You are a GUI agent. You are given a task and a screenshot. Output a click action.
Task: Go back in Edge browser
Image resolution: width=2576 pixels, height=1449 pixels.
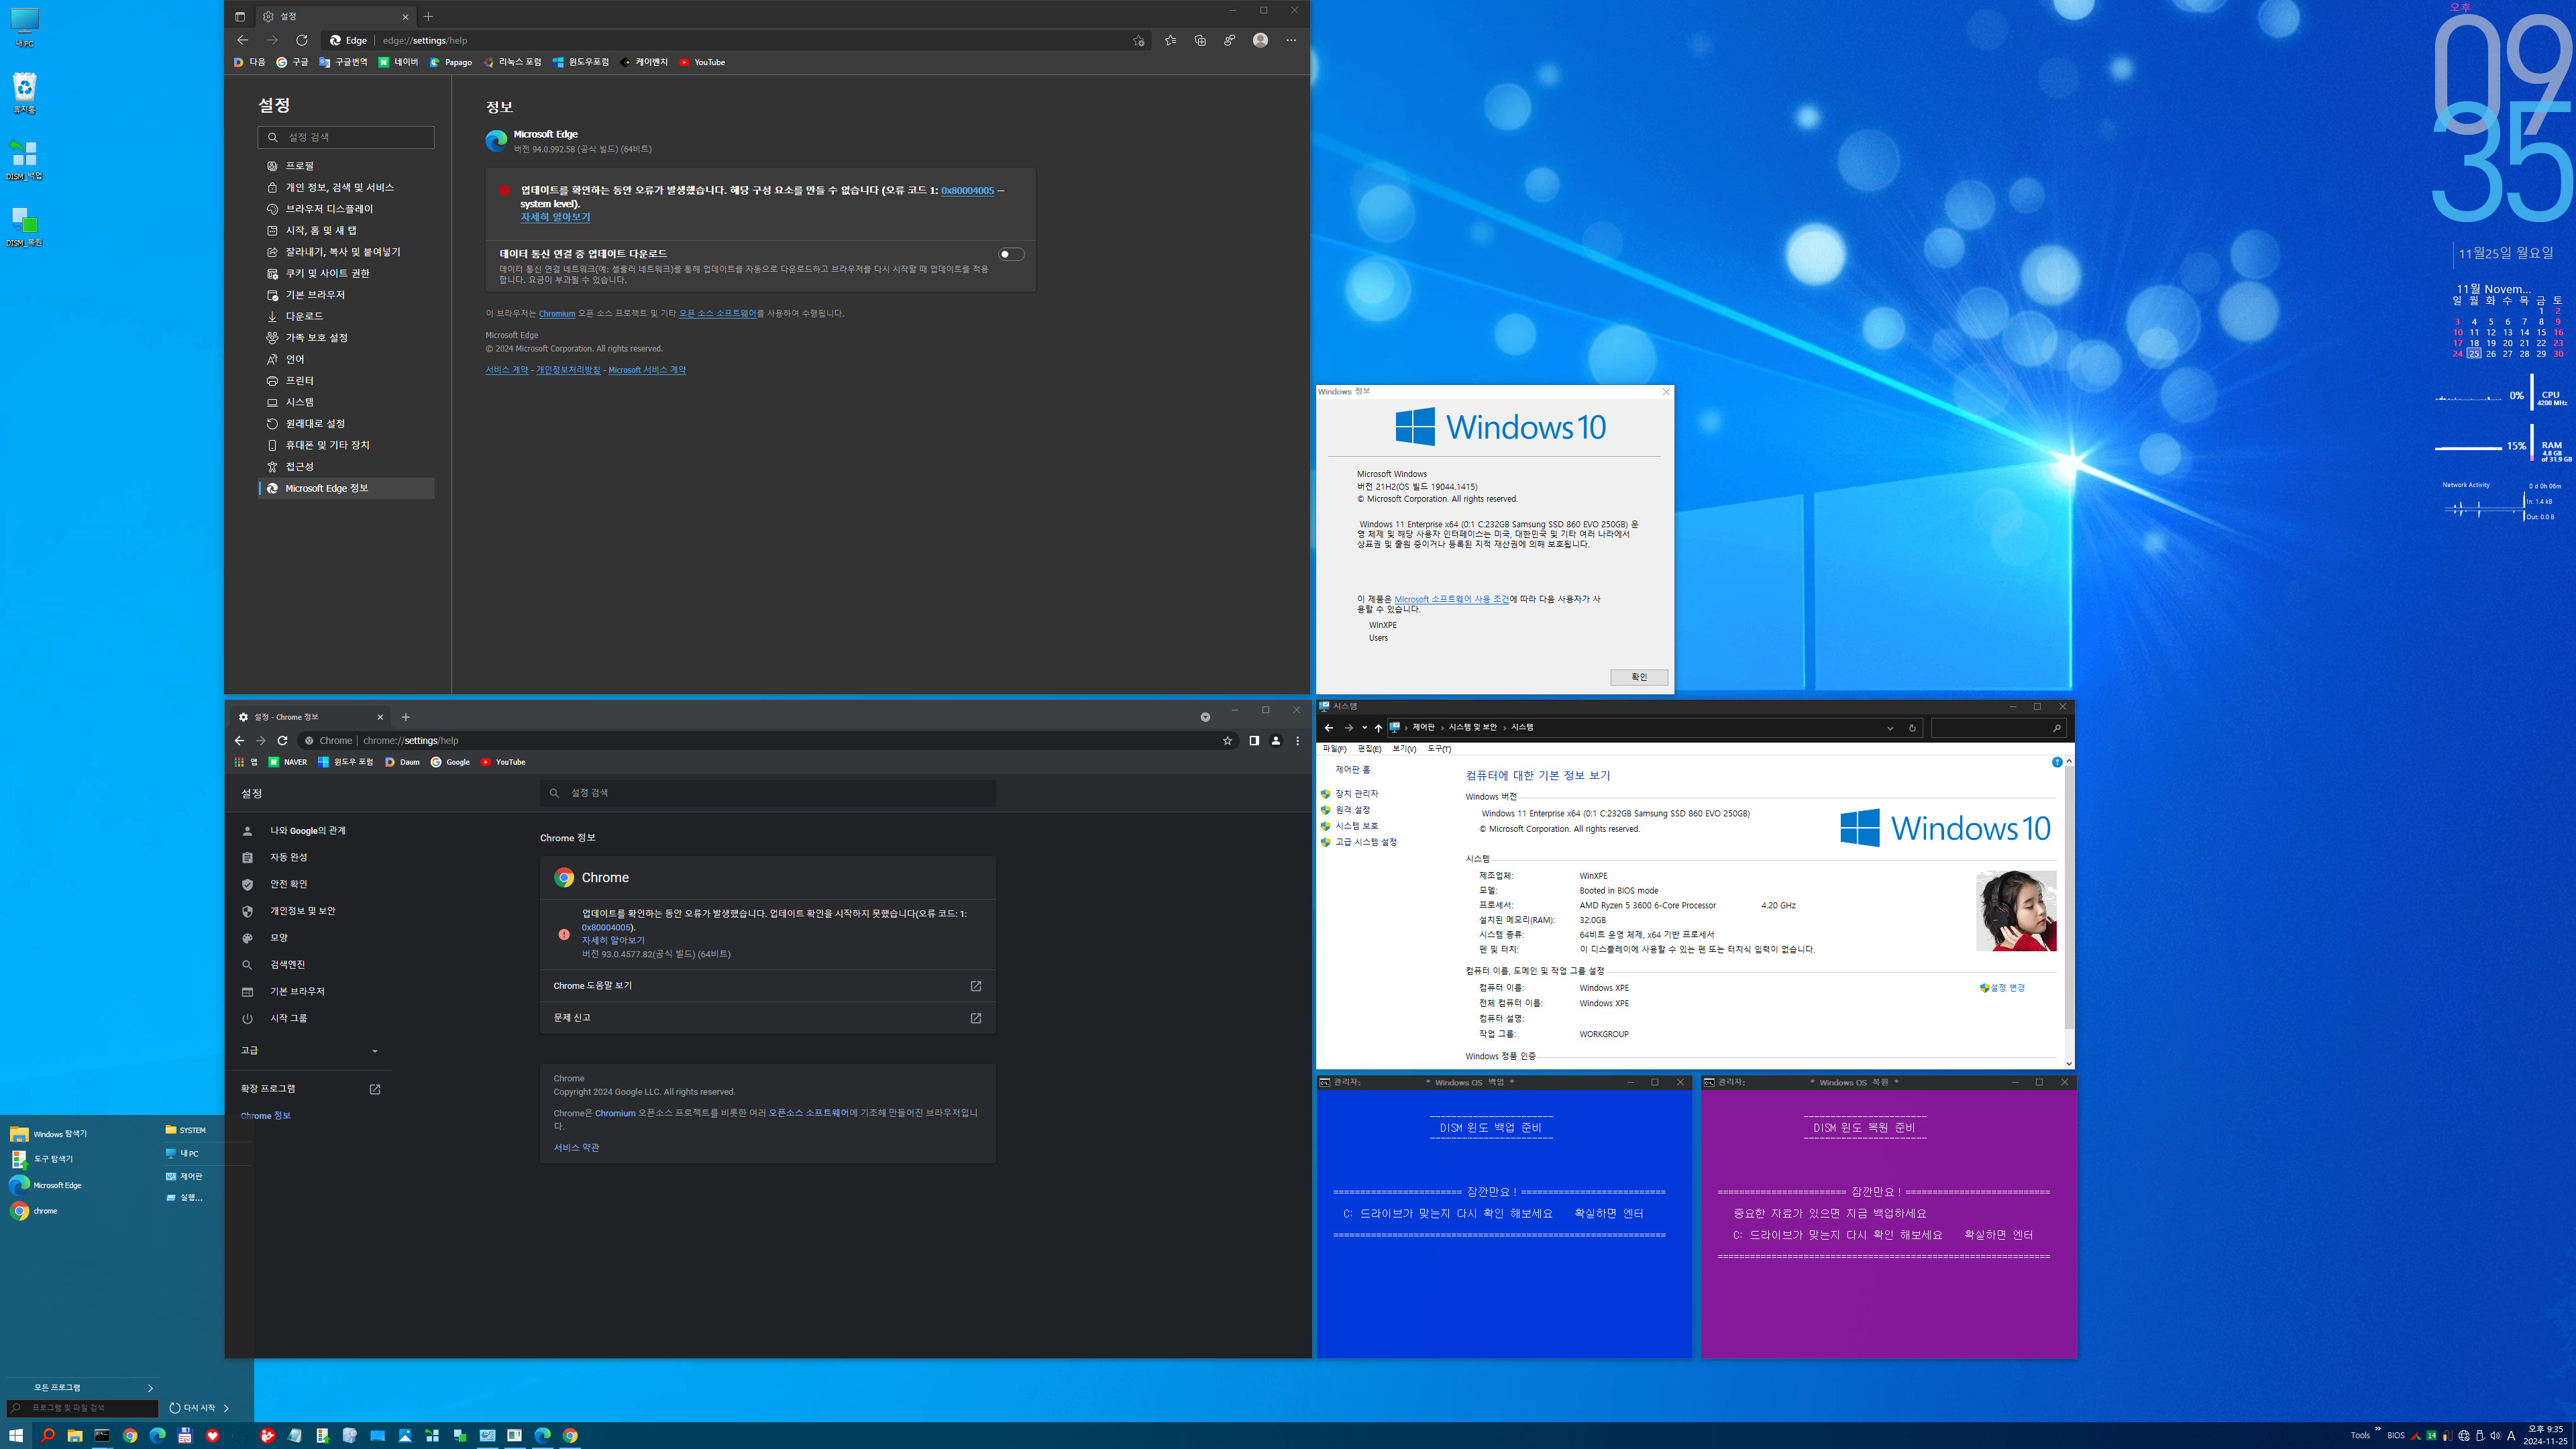242,40
